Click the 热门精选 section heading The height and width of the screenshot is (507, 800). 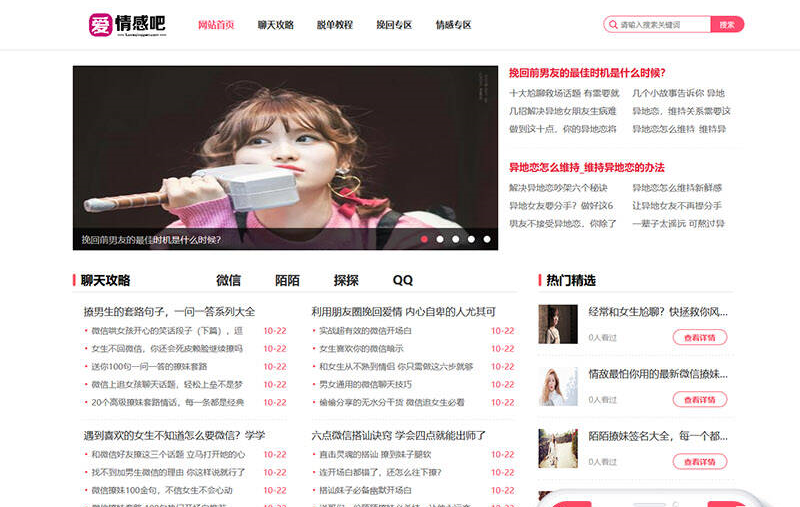coord(571,280)
